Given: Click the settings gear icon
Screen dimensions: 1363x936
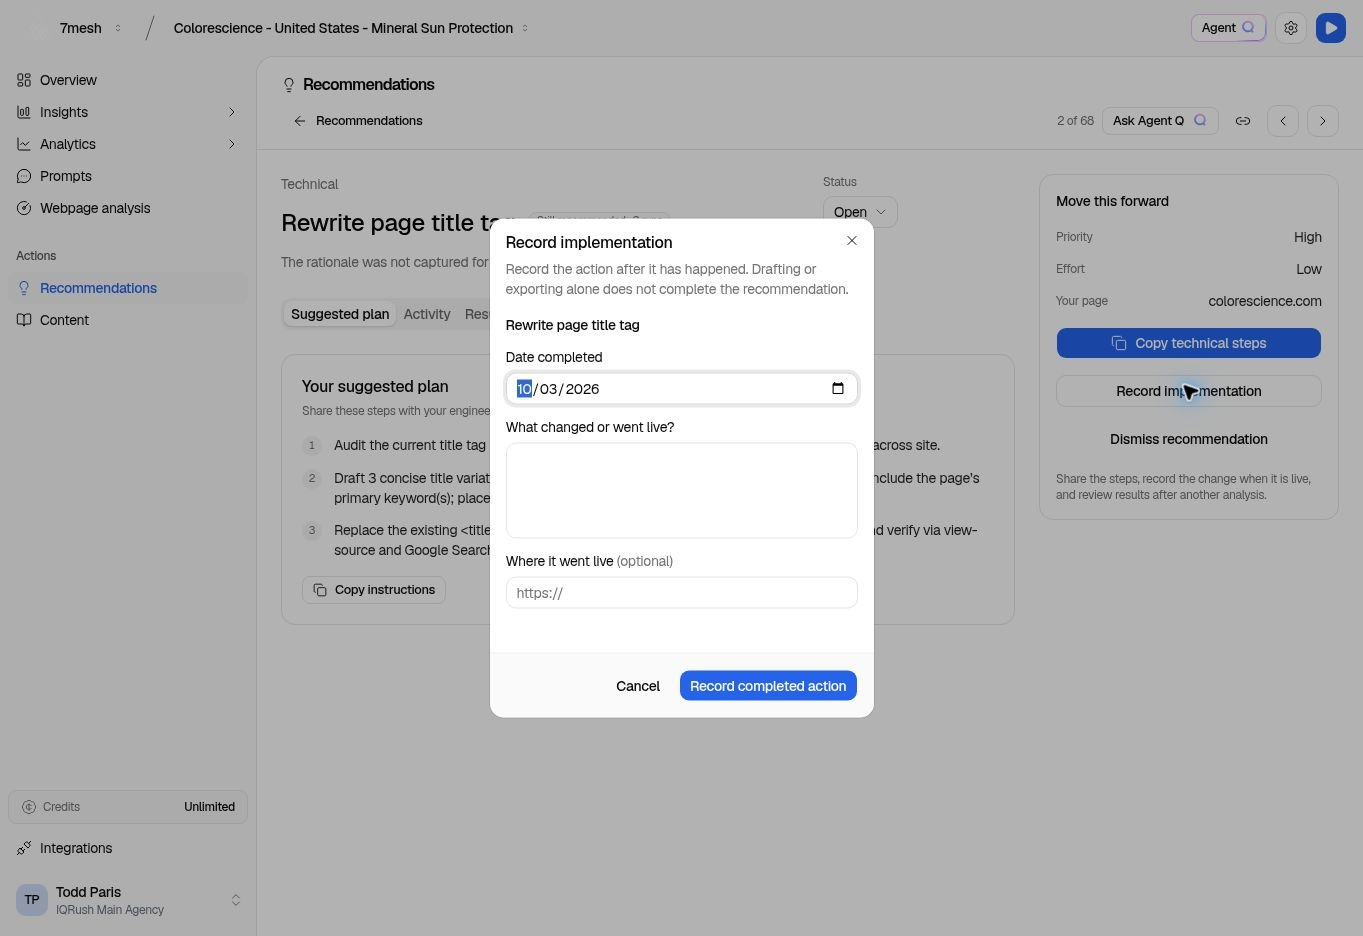Looking at the screenshot, I should [1291, 28].
